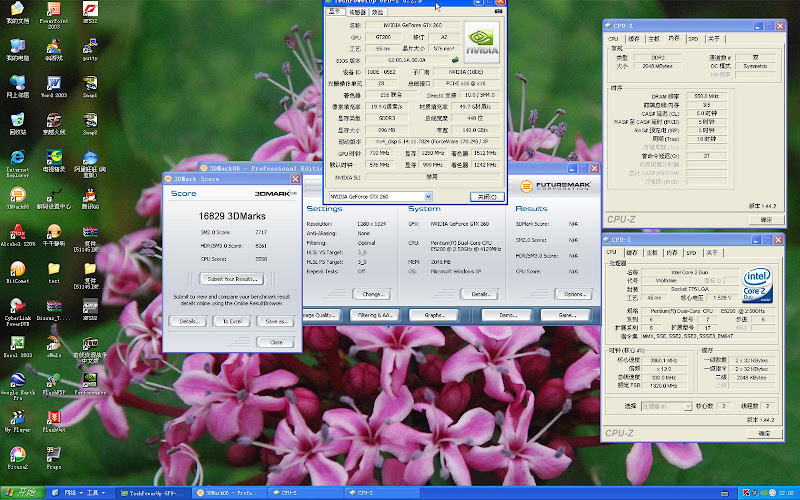Screen dimensions: 800x500
Task: Click 关闭(C) button in GPU-Z
Action: tap(487, 196)
